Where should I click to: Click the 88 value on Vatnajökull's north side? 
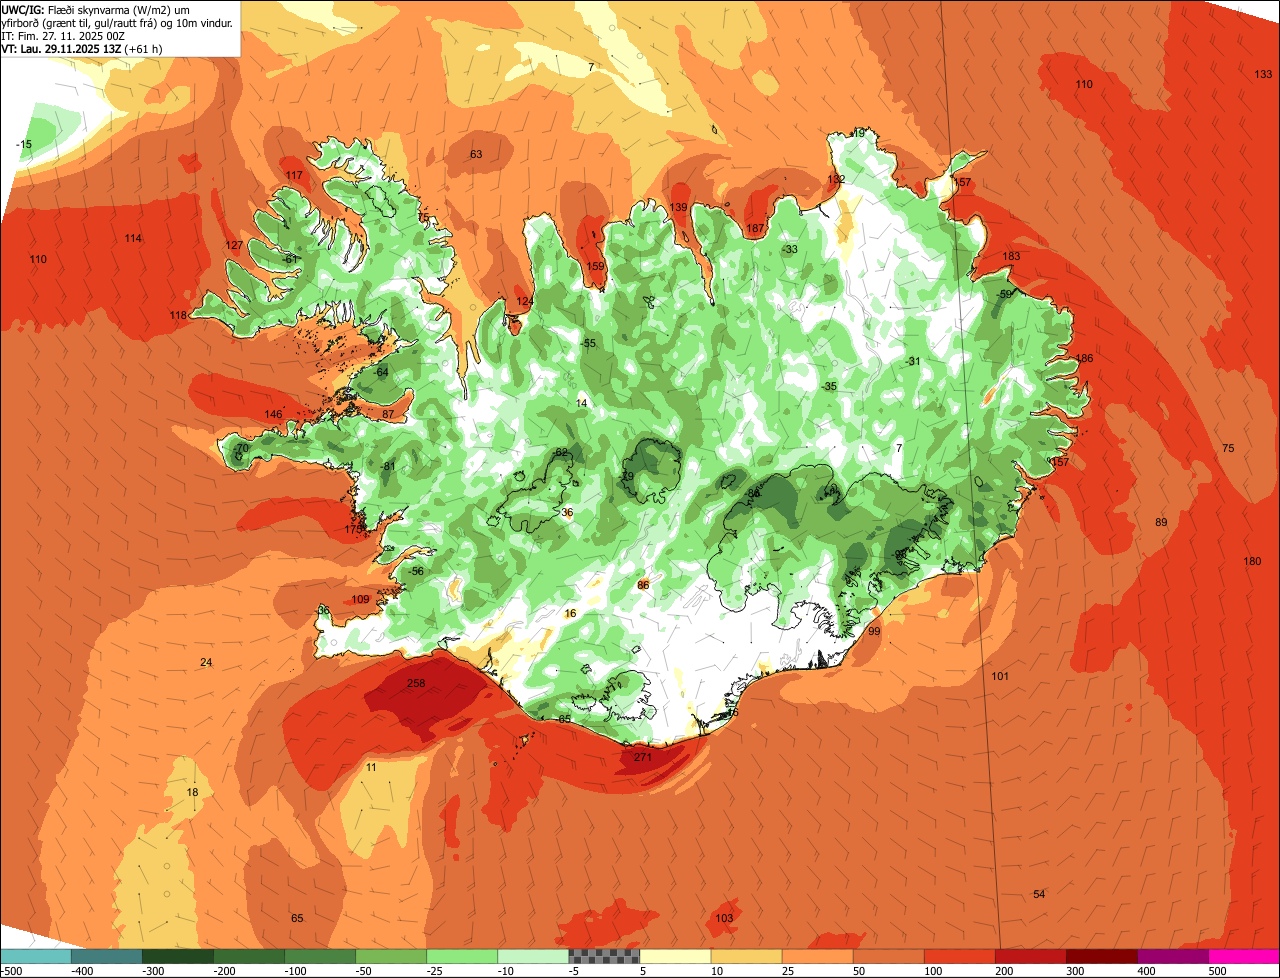[753, 494]
